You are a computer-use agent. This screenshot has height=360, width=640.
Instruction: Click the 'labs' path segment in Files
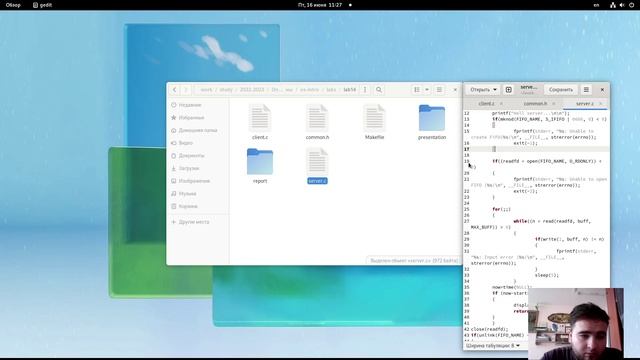tap(331, 90)
